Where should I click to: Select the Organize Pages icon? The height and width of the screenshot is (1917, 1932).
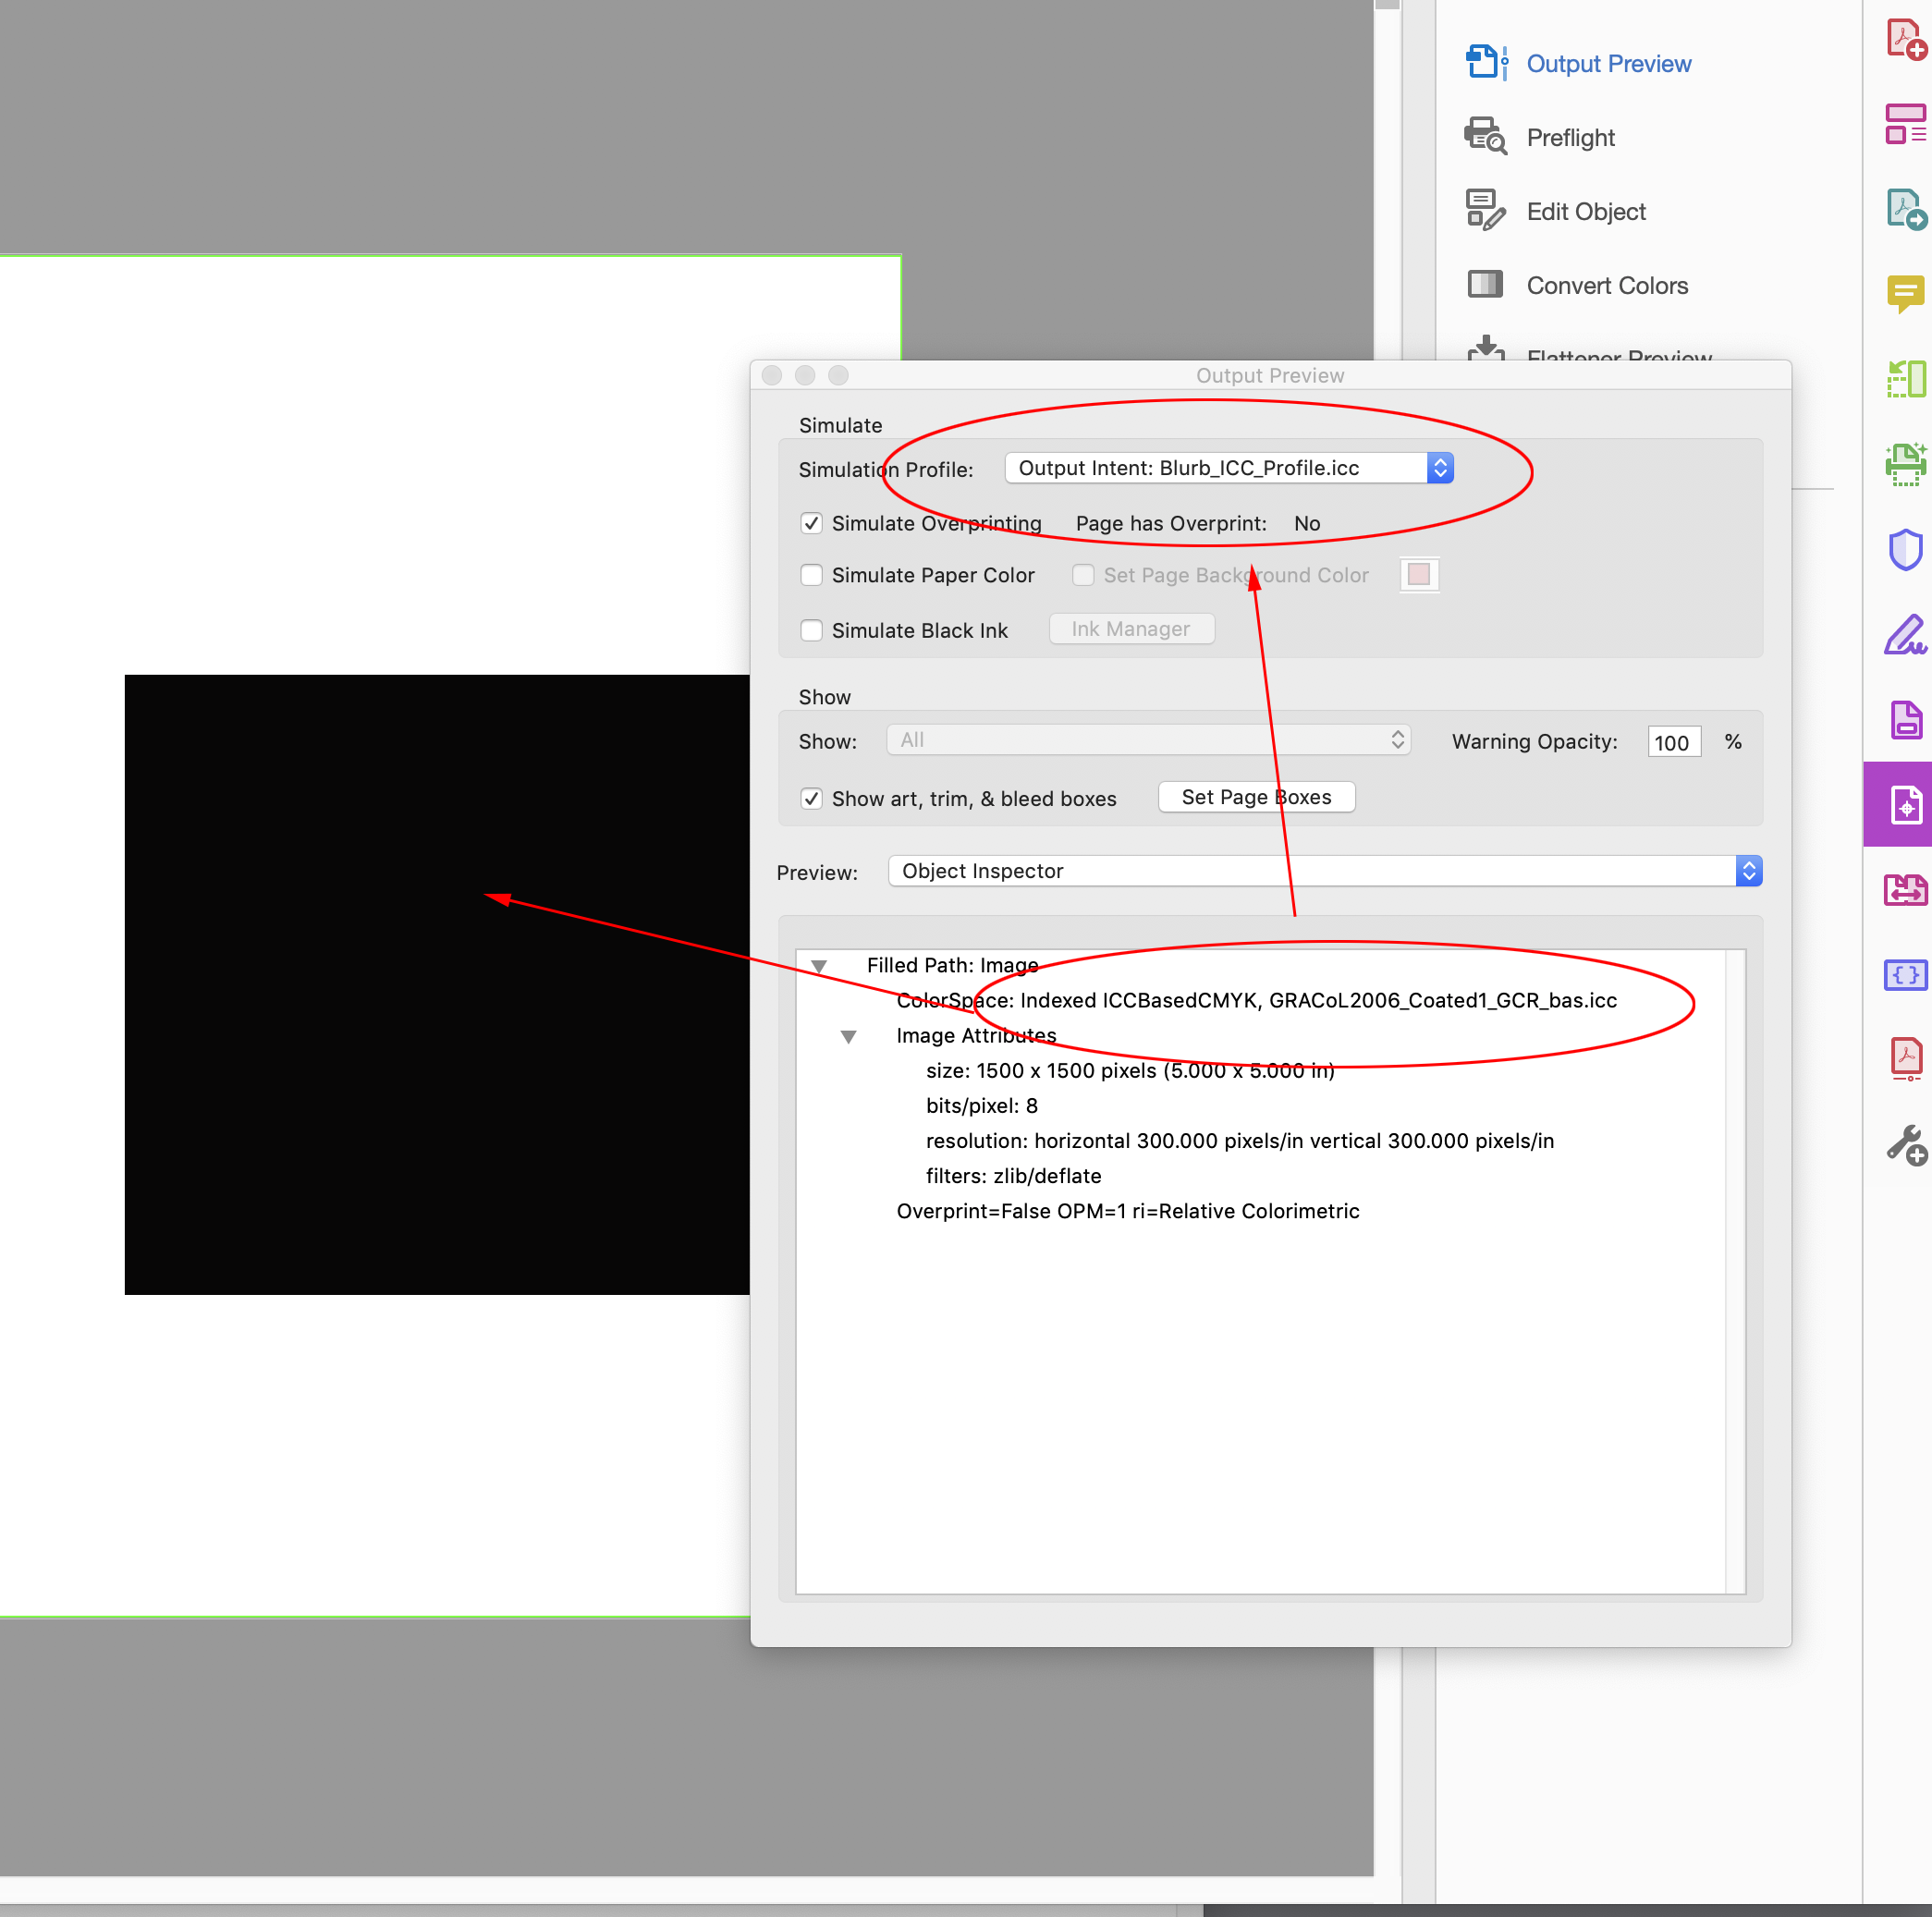pos(1905,124)
